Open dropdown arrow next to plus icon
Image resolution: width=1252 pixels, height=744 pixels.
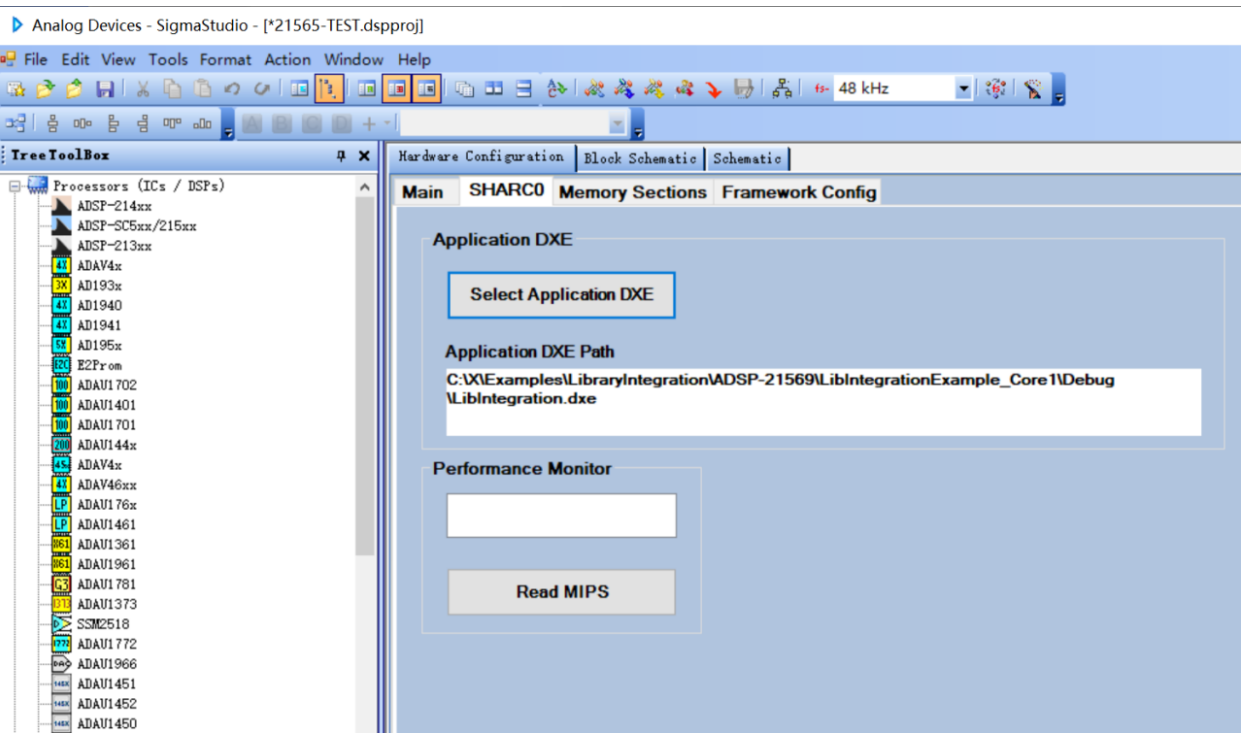pyautogui.click(x=387, y=123)
